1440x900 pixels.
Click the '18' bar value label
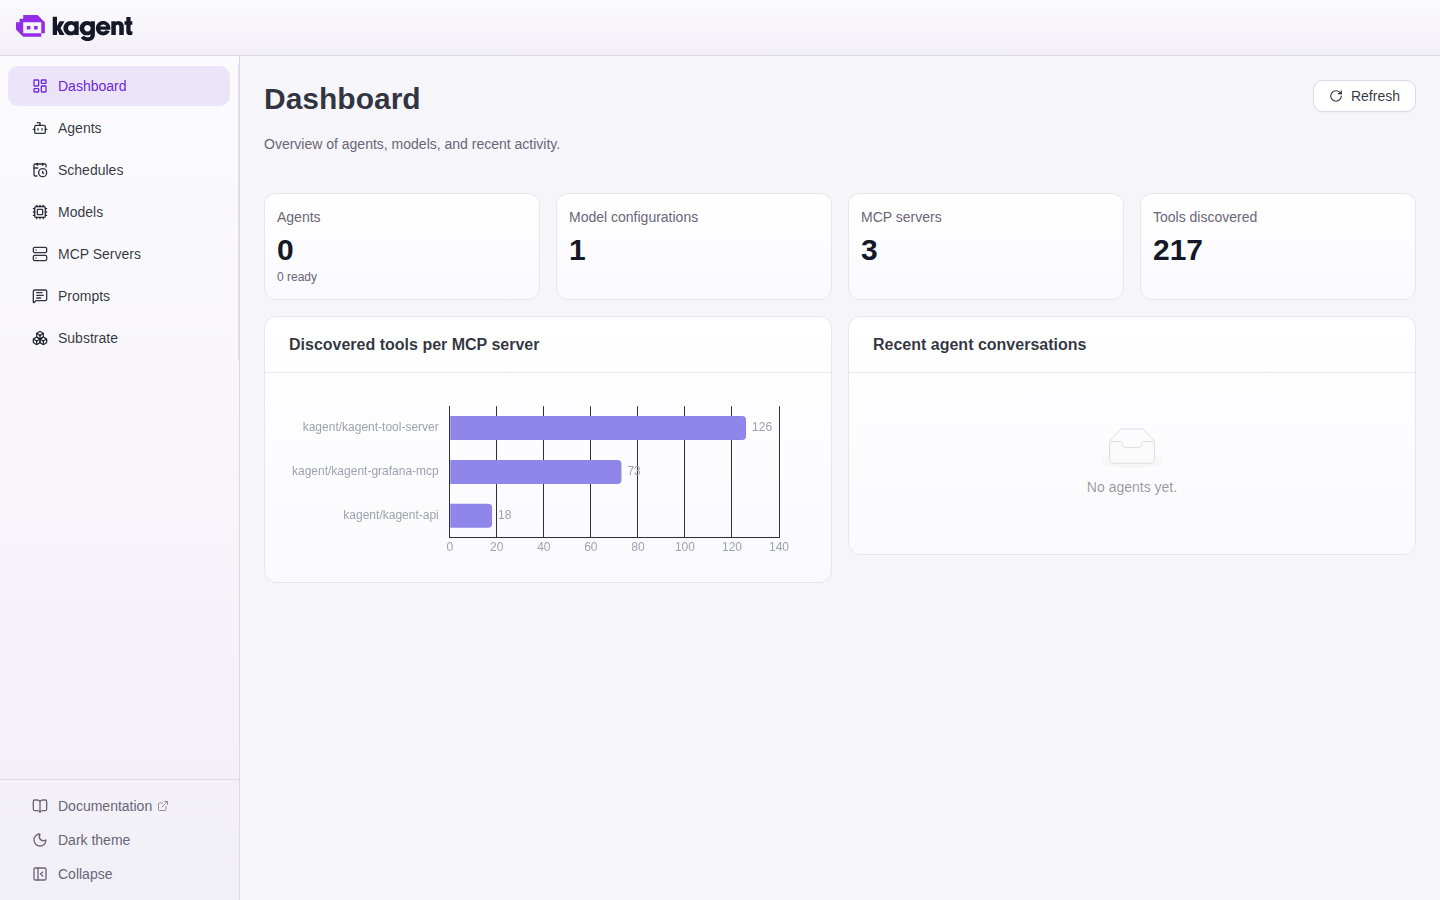(x=505, y=515)
